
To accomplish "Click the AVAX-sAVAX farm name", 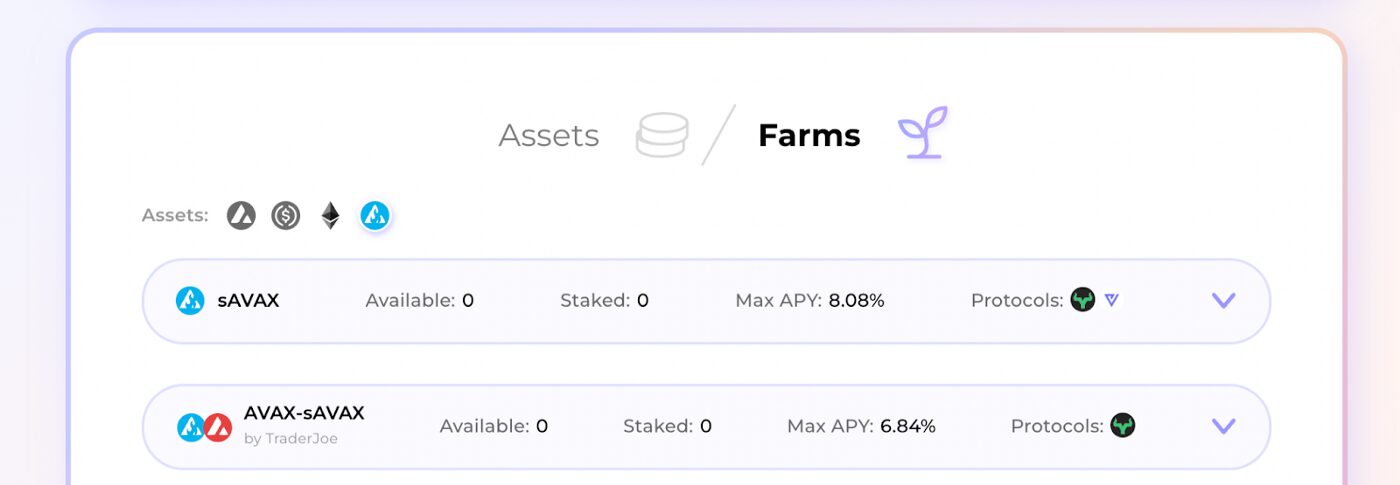I will 304,413.
